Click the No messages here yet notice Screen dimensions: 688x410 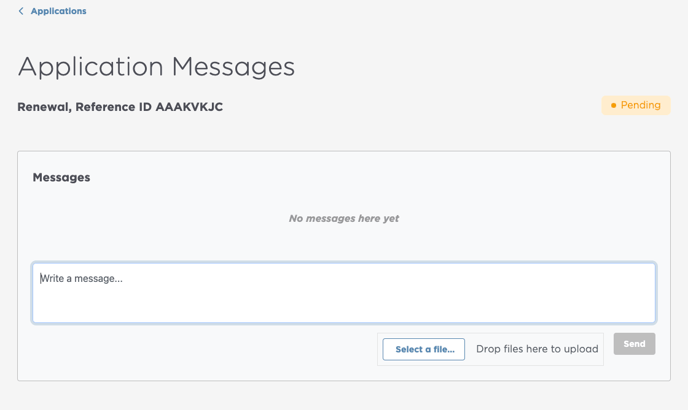click(344, 218)
